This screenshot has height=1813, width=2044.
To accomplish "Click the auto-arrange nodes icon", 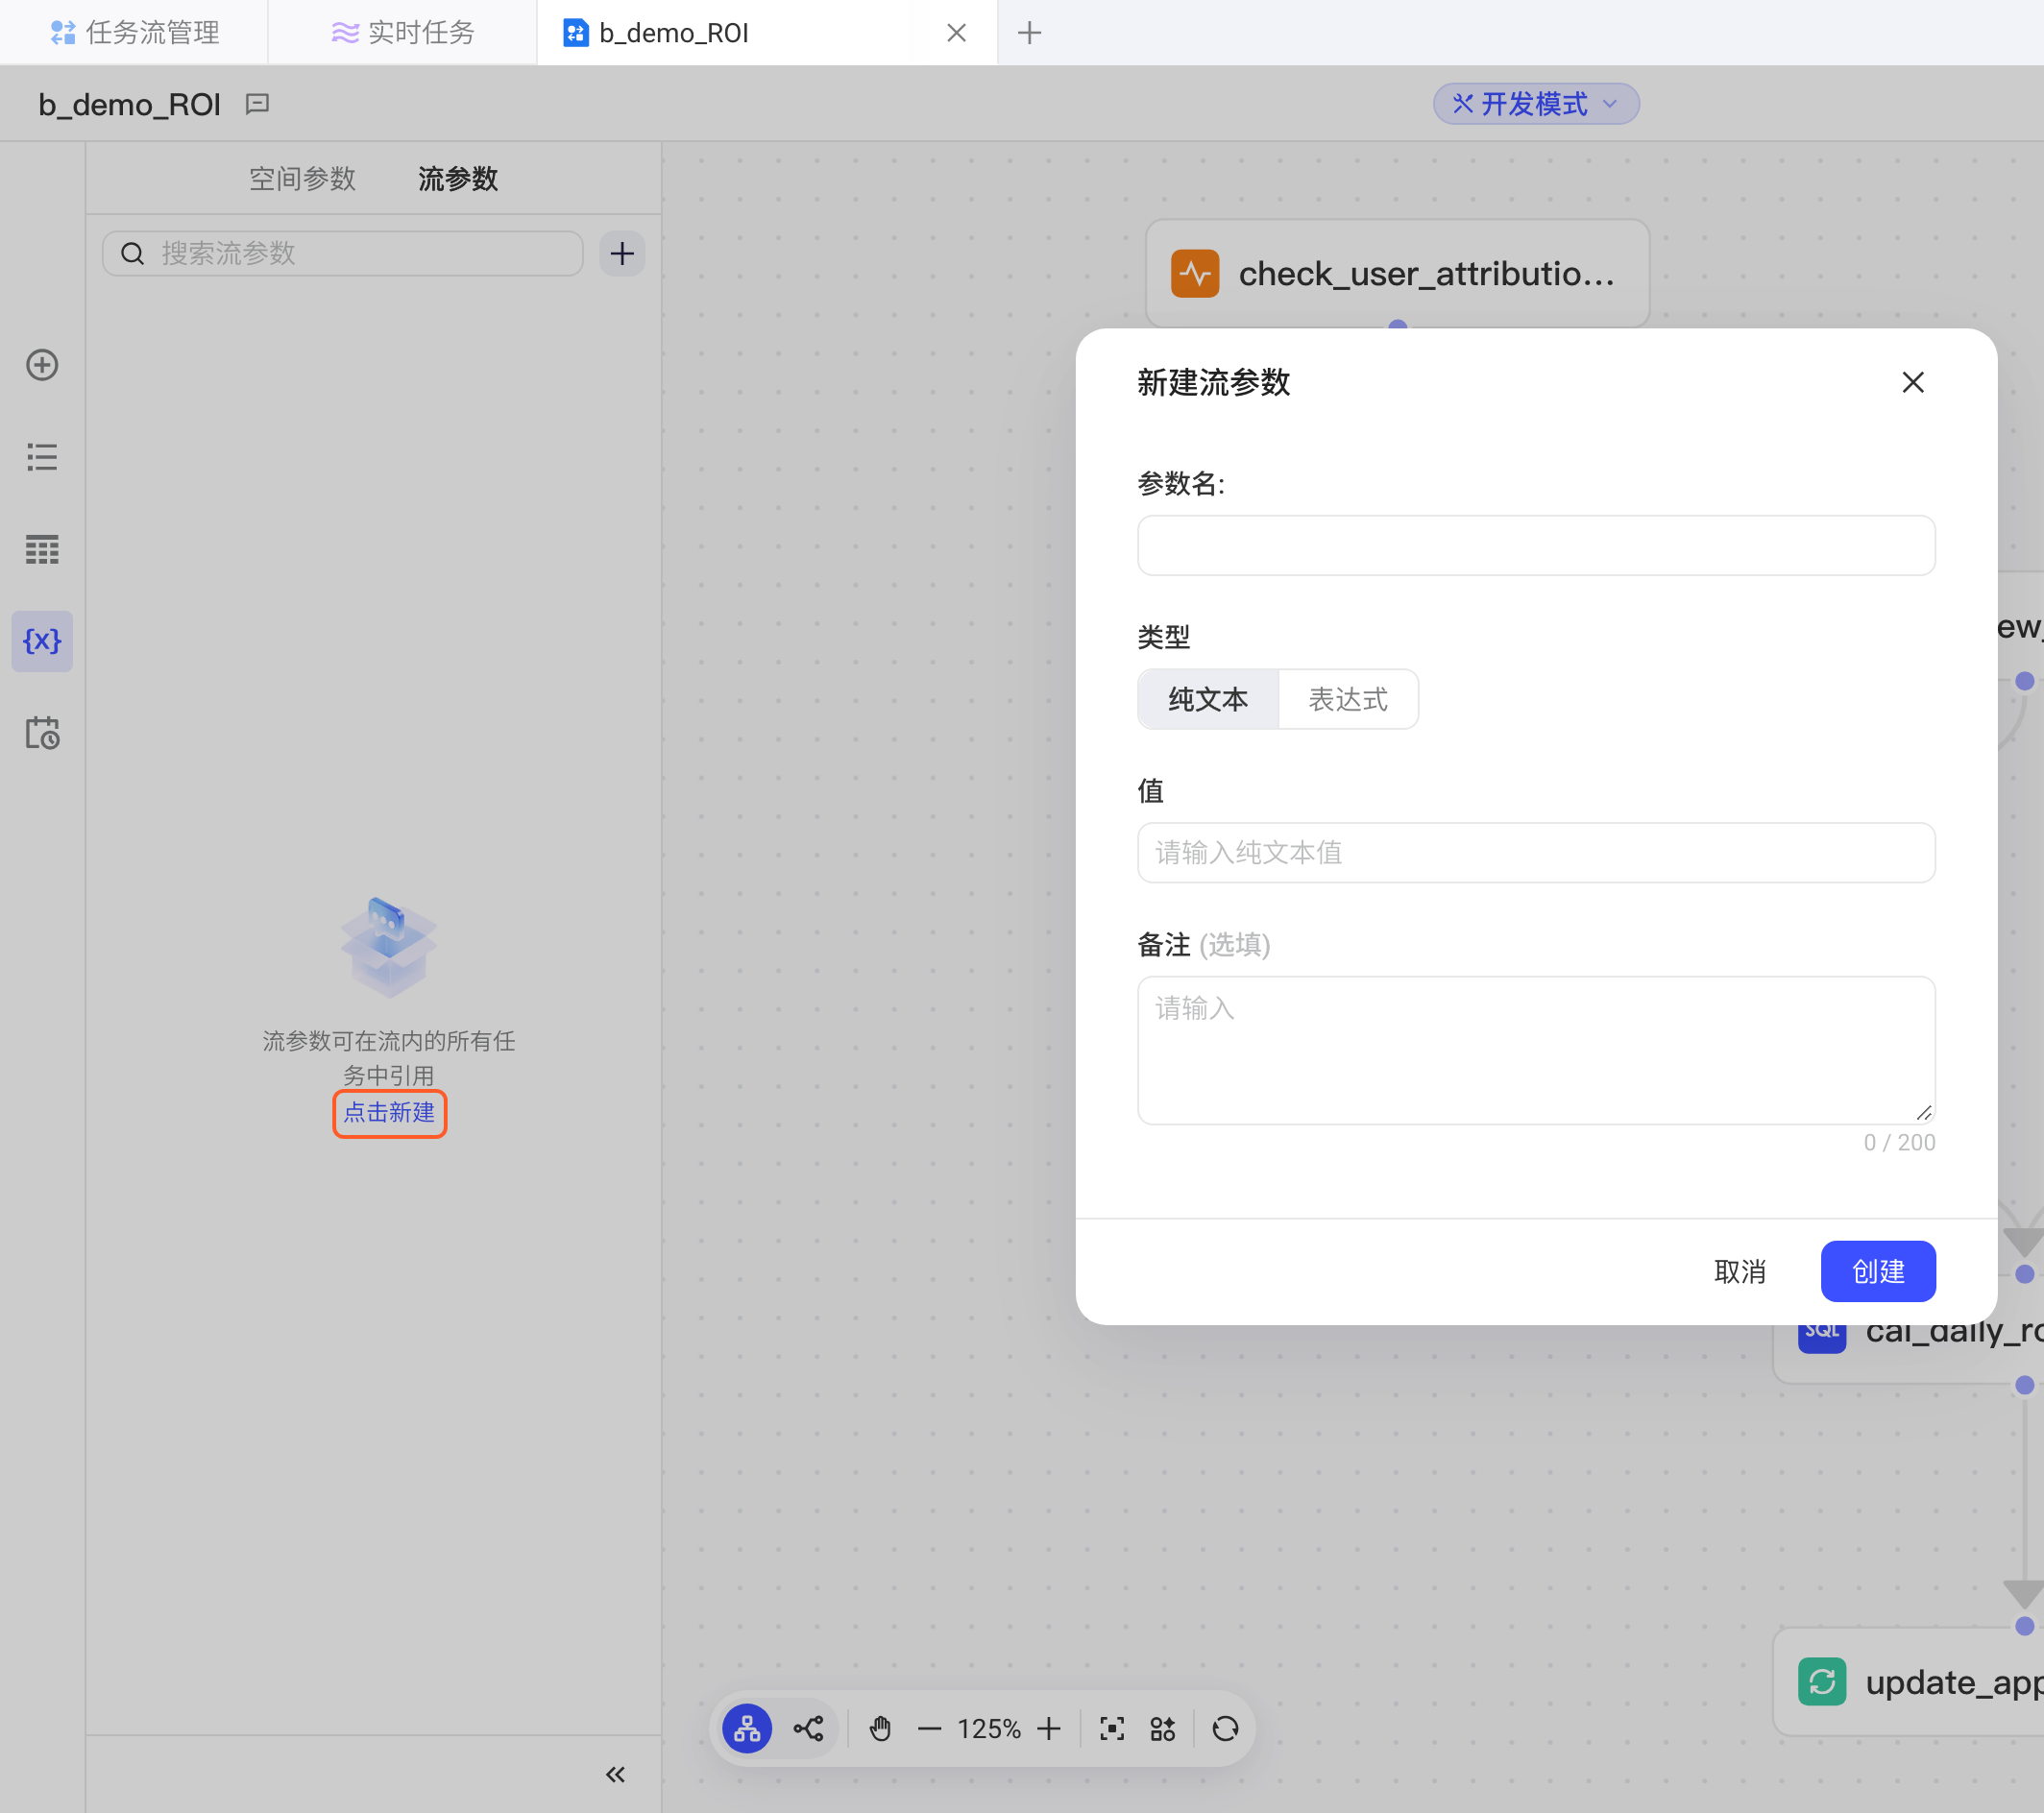I will tap(1162, 1728).
